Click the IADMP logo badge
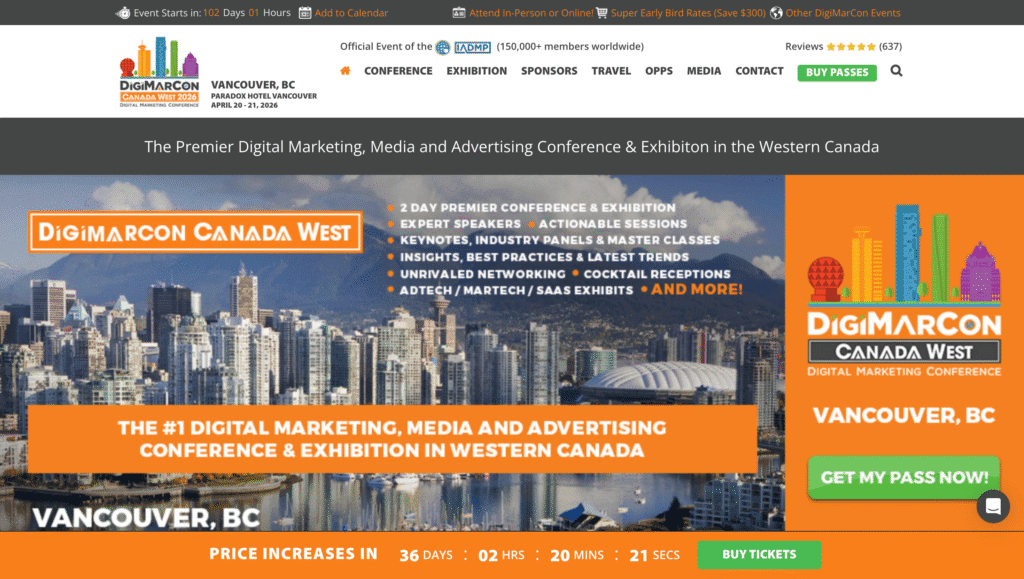 pos(472,47)
